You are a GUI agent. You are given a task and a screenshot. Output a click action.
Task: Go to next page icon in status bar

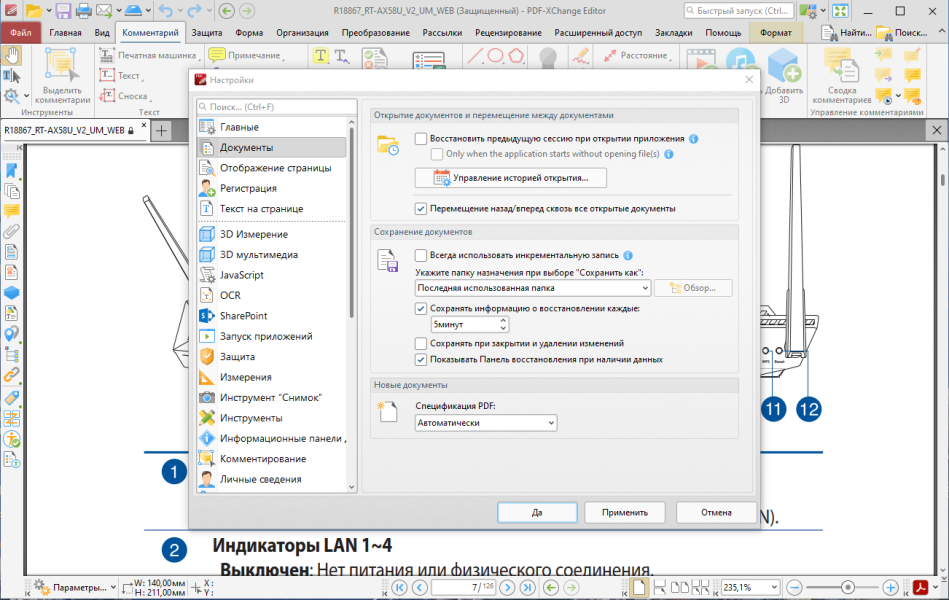click(x=508, y=587)
